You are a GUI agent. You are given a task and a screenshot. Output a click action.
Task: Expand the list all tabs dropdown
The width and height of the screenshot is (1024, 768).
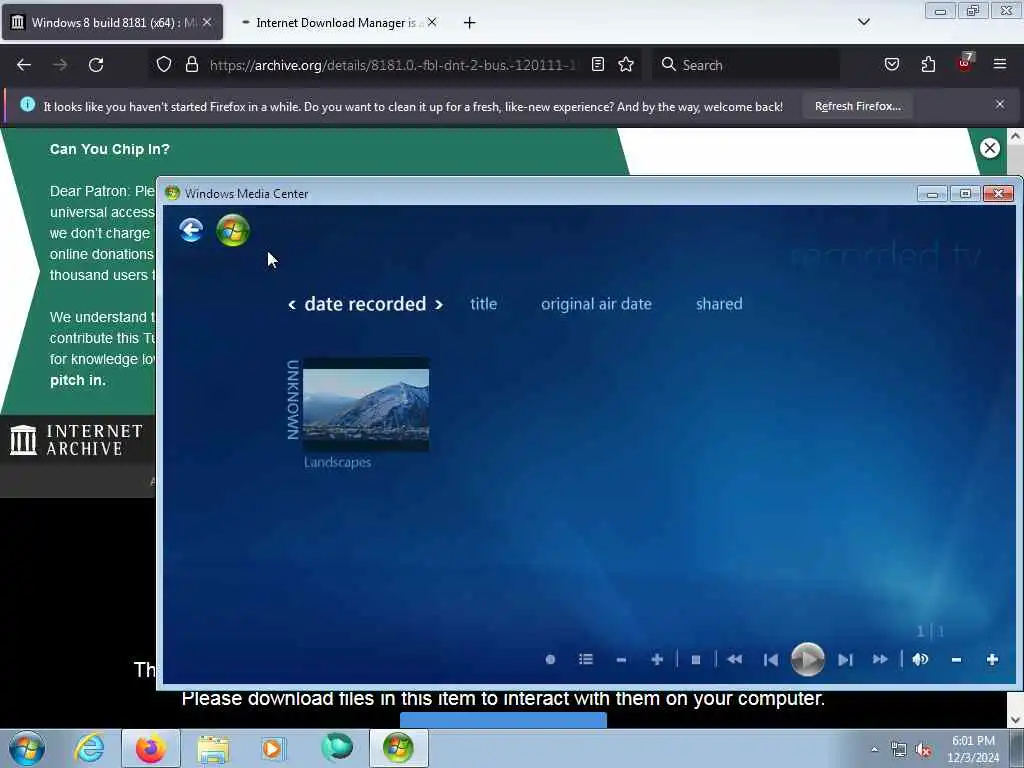tap(864, 22)
